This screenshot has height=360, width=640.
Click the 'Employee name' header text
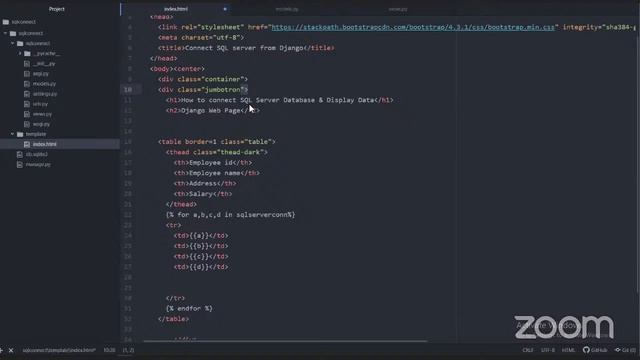pyautogui.click(x=215, y=173)
